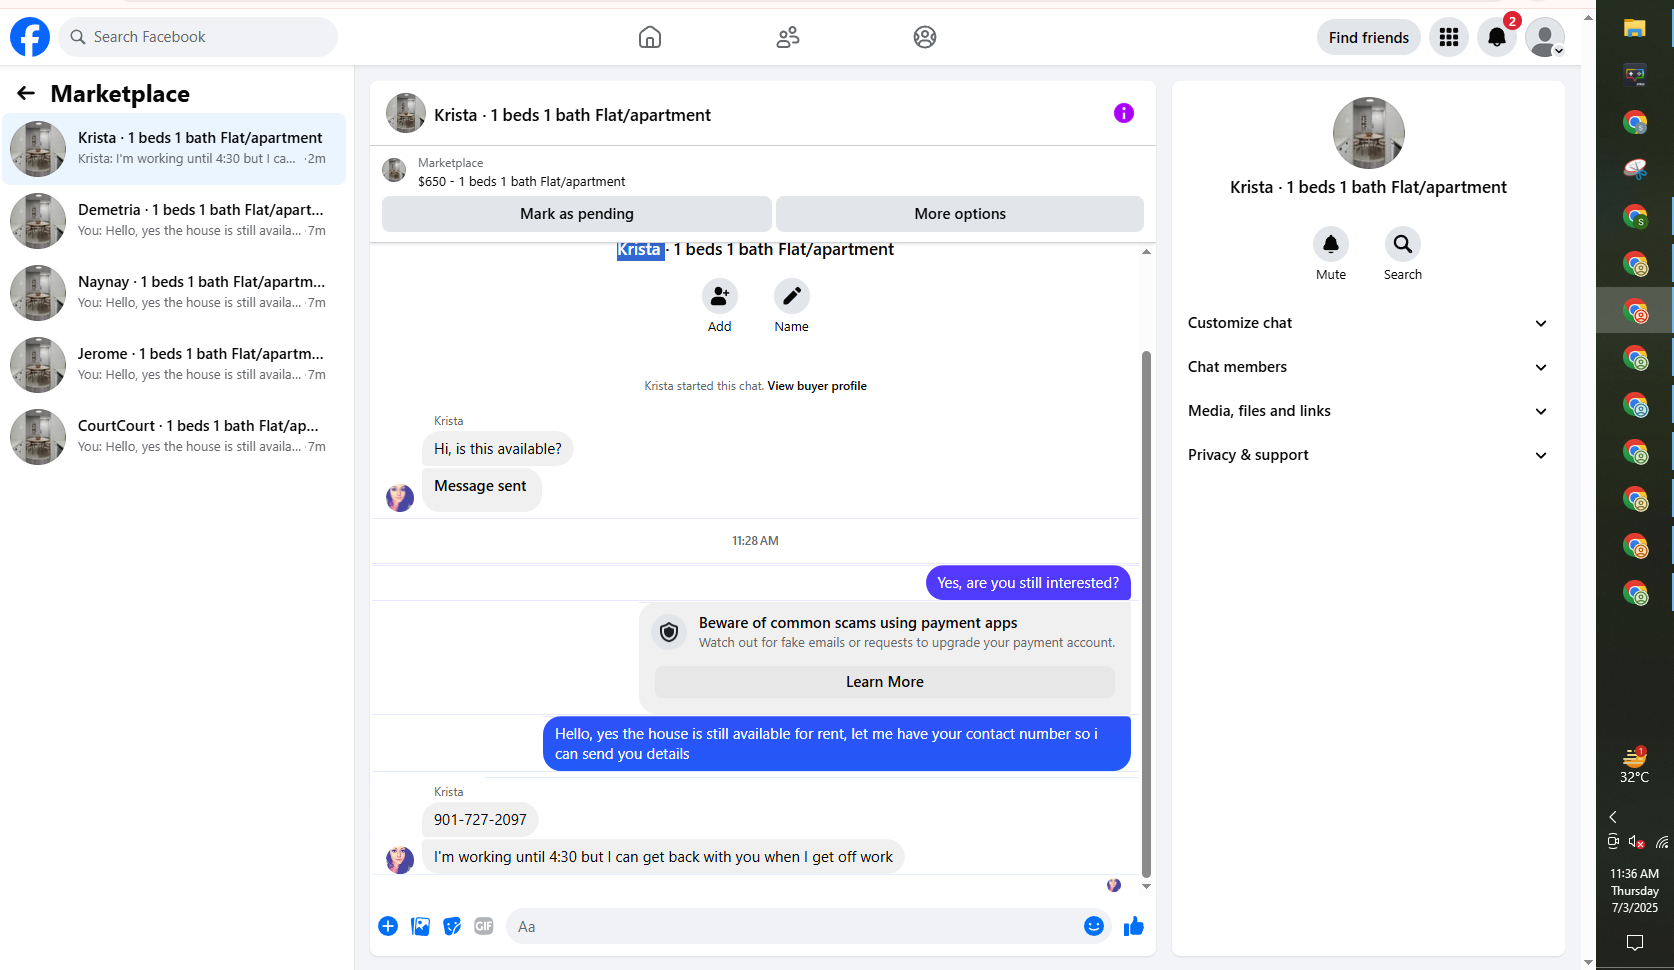Image resolution: width=1674 pixels, height=970 pixels.
Task: Click Learn More on the scam warning
Action: [885, 682]
